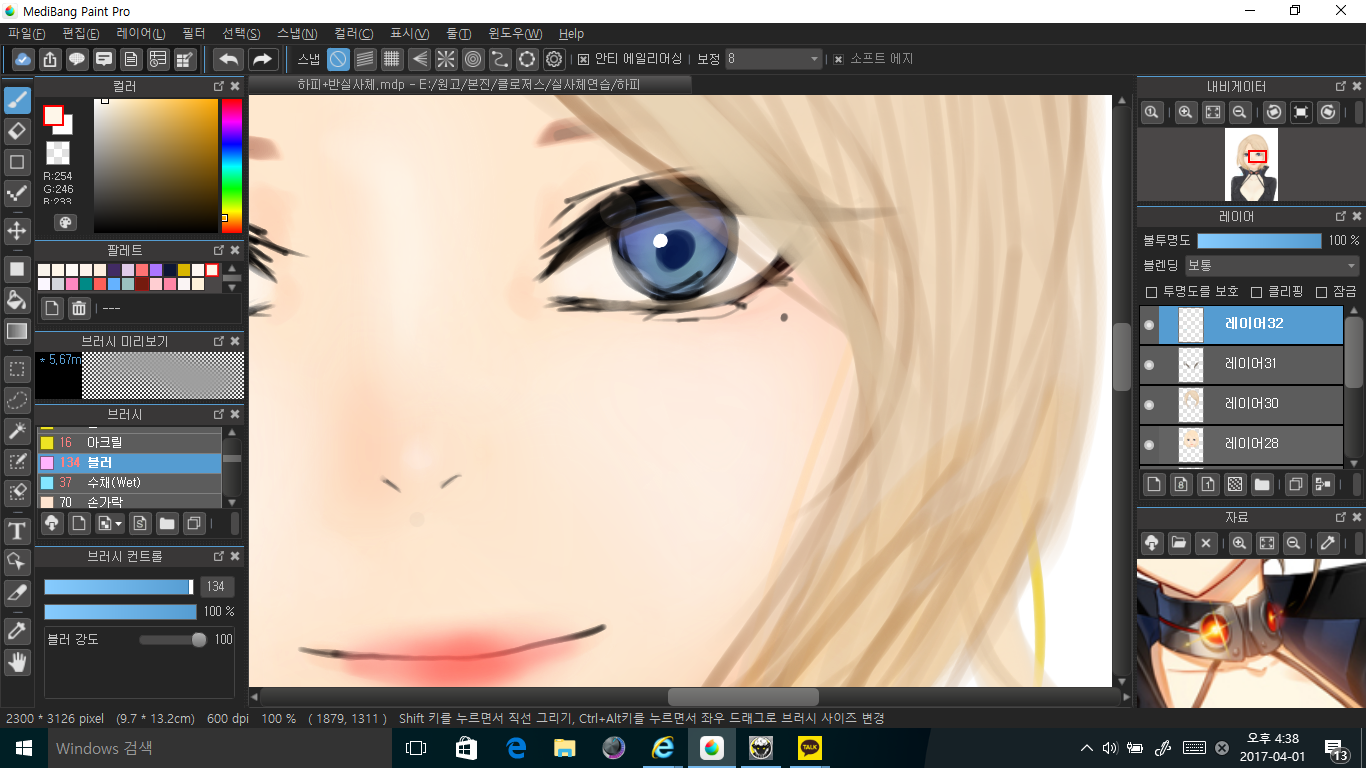Screen dimensions: 1366x768
Task: Rotate view left in Navigator
Action: pyautogui.click(x=1274, y=113)
